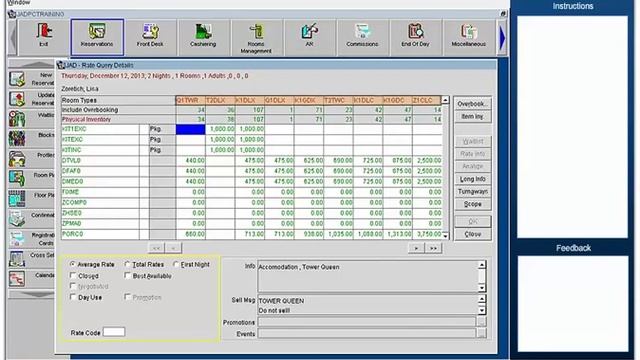640x360 pixels.
Task: Open the Miscellaneous module
Action: point(469,37)
